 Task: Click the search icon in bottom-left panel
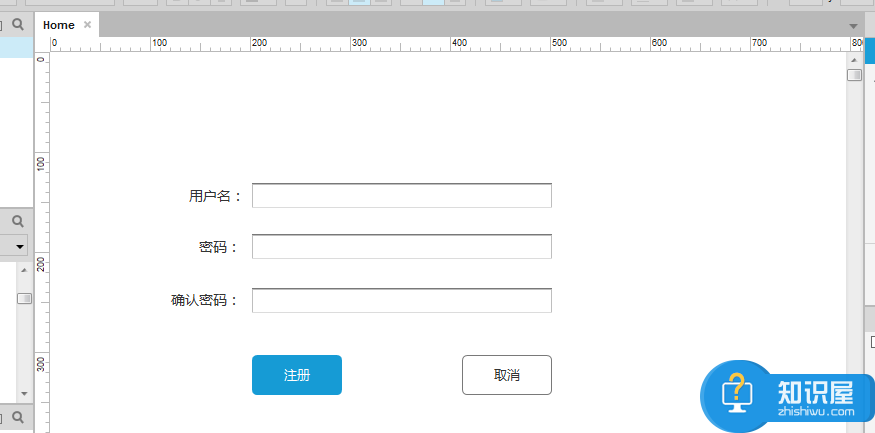[17, 415]
